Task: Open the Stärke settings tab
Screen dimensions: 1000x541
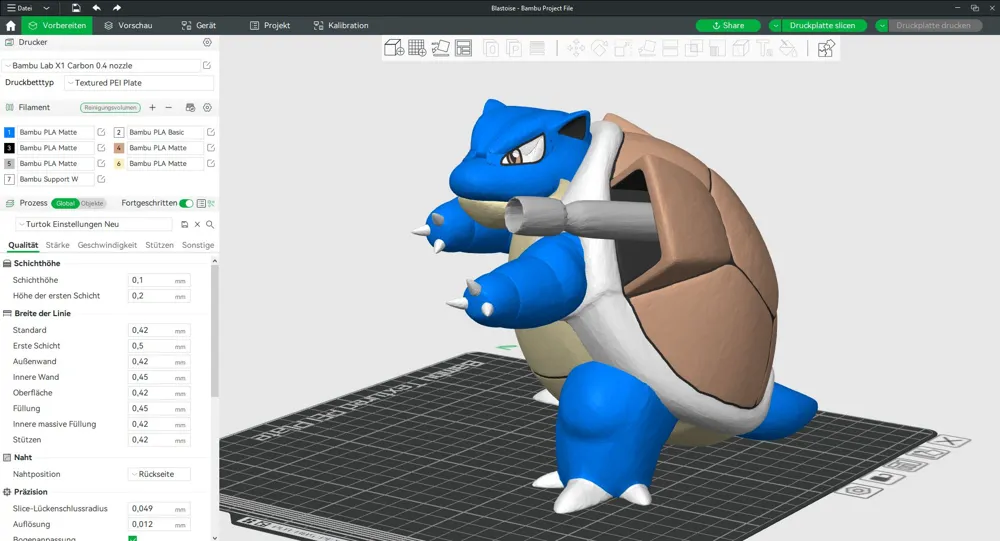Action: (x=57, y=245)
